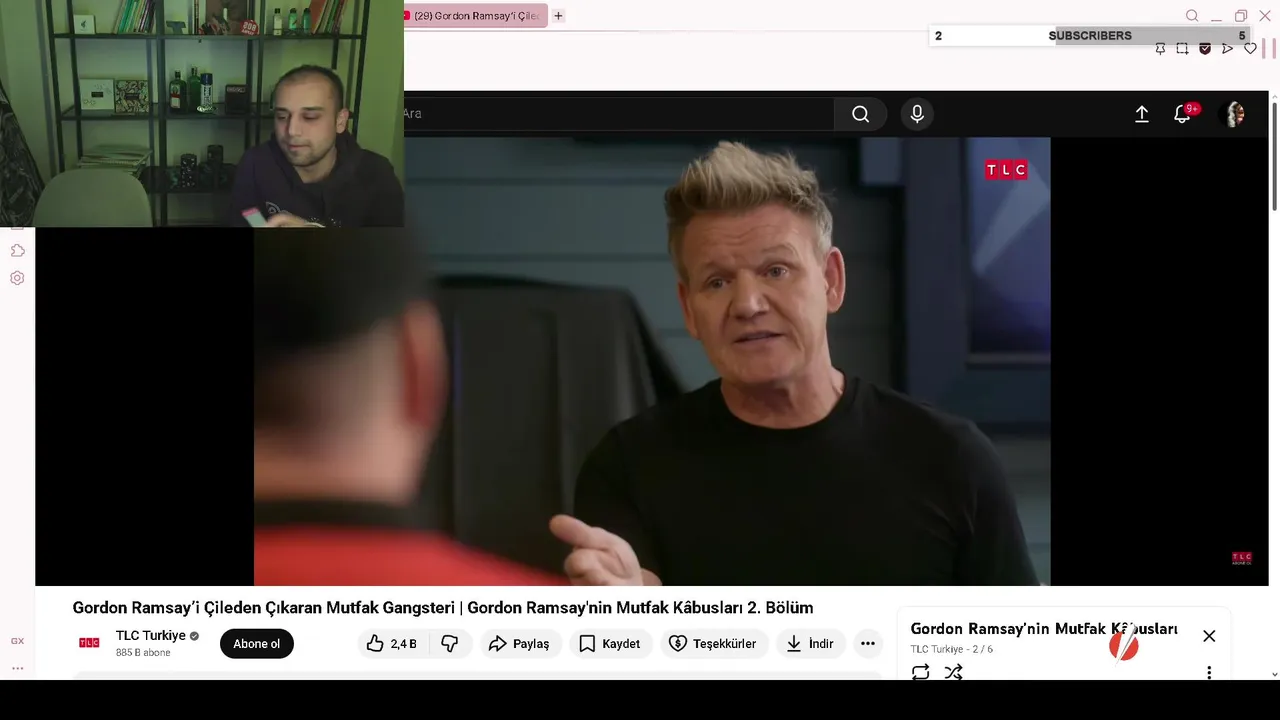Screen dimensions: 1280x720
Task: Click the 885 B abone subscriber count
Action: [143, 653]
